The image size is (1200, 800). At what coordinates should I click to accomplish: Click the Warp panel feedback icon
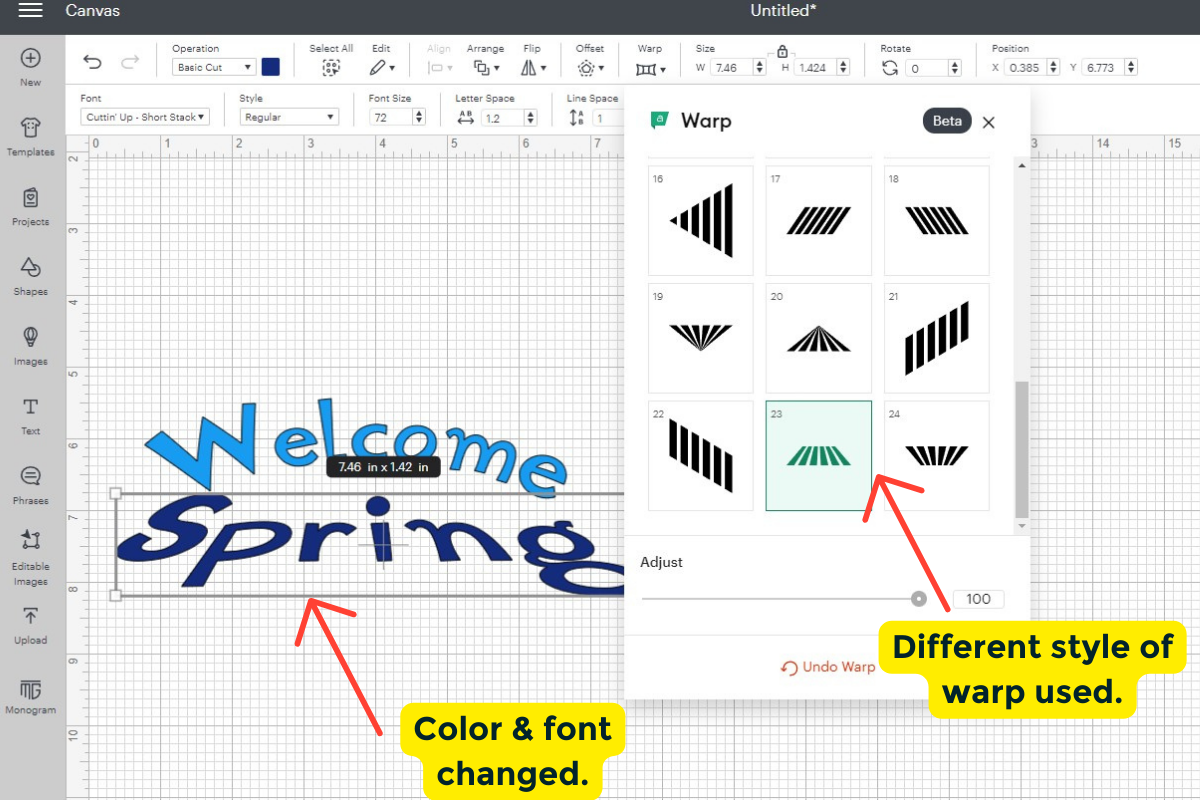(x=659, y=120)
